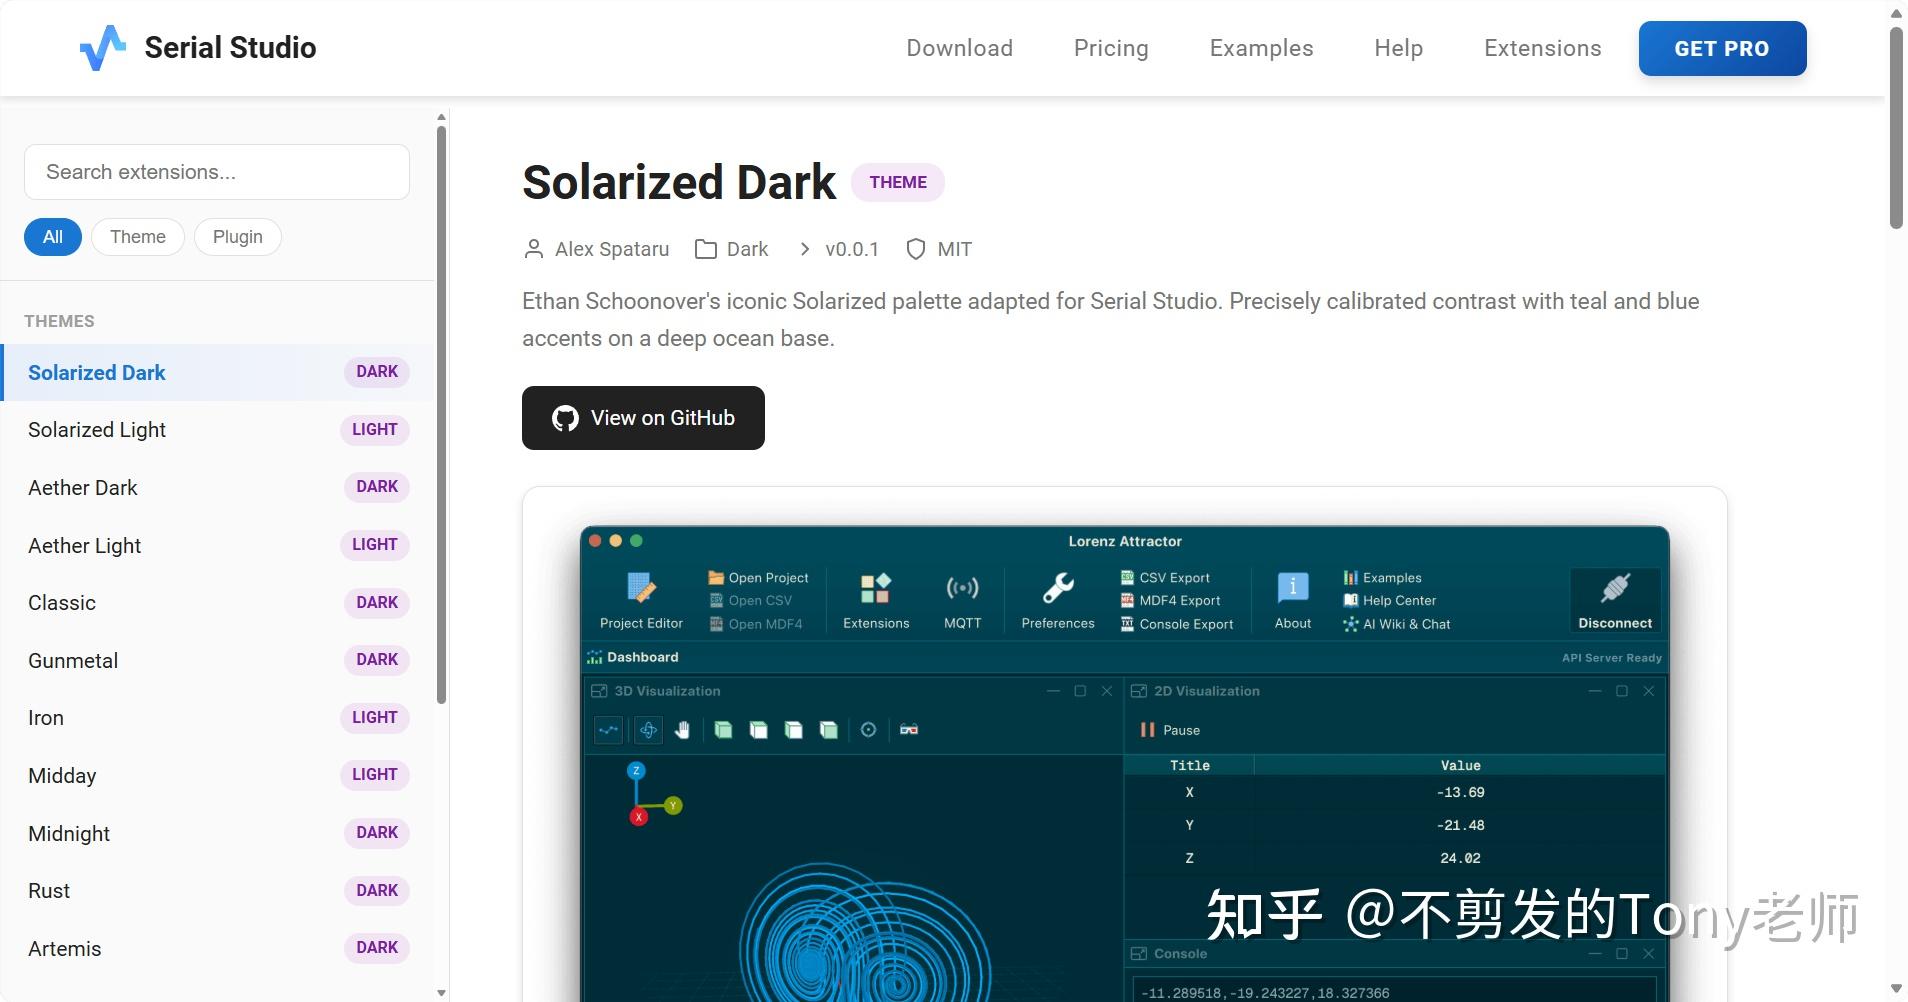1908x1002 pixels.
Task: Toggle the orbit navigation tool in 3D toolbar
Action: point(648,730)
